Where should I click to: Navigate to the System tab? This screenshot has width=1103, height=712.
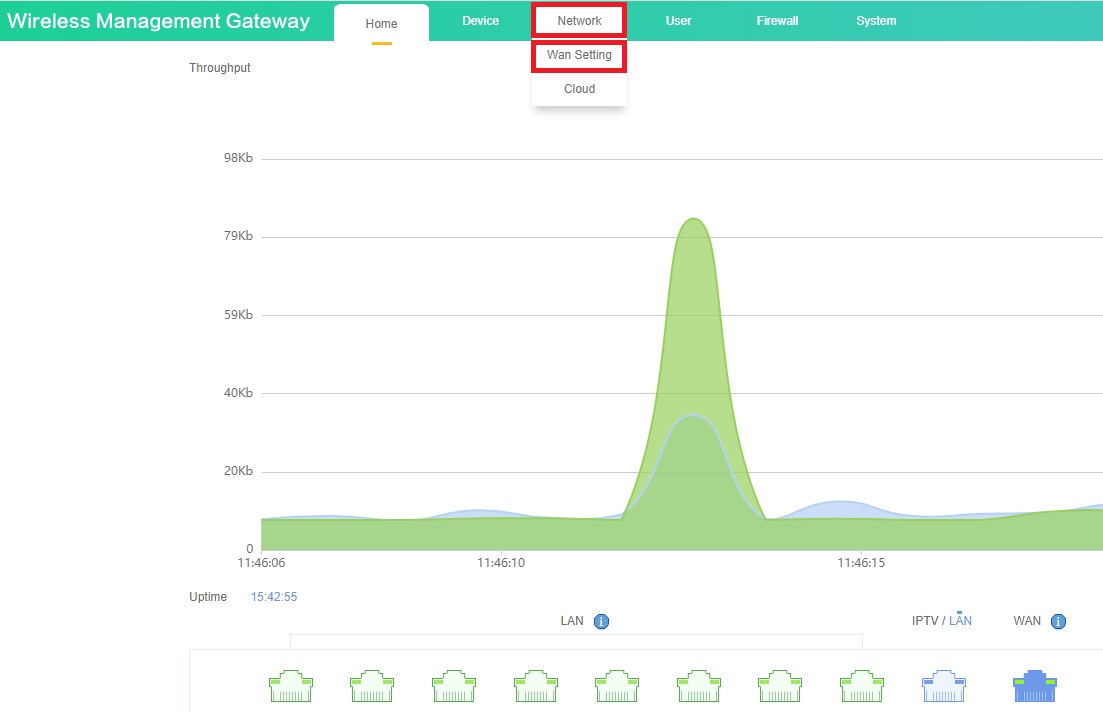click(876, 21)
